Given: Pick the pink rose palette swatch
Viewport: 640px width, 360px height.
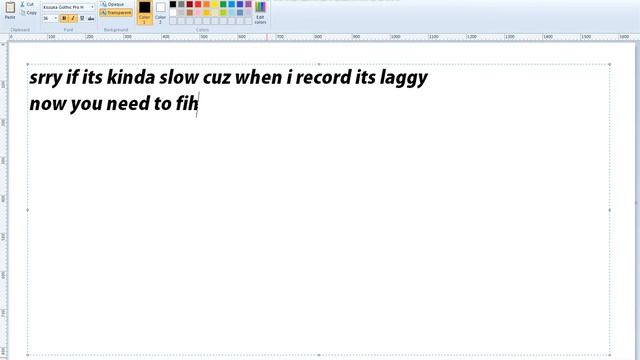Looking at the screenshot, I should pos(198,13).
